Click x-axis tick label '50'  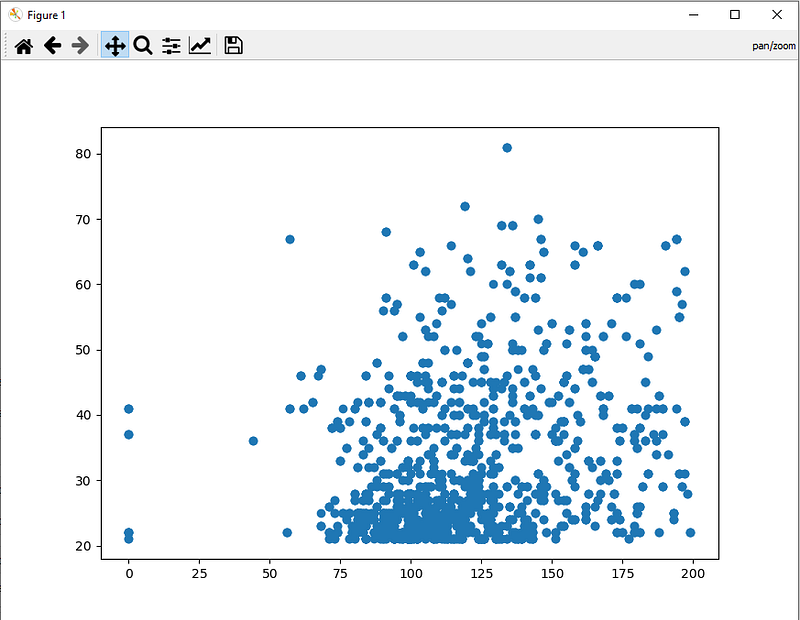[x=269, y=574]
